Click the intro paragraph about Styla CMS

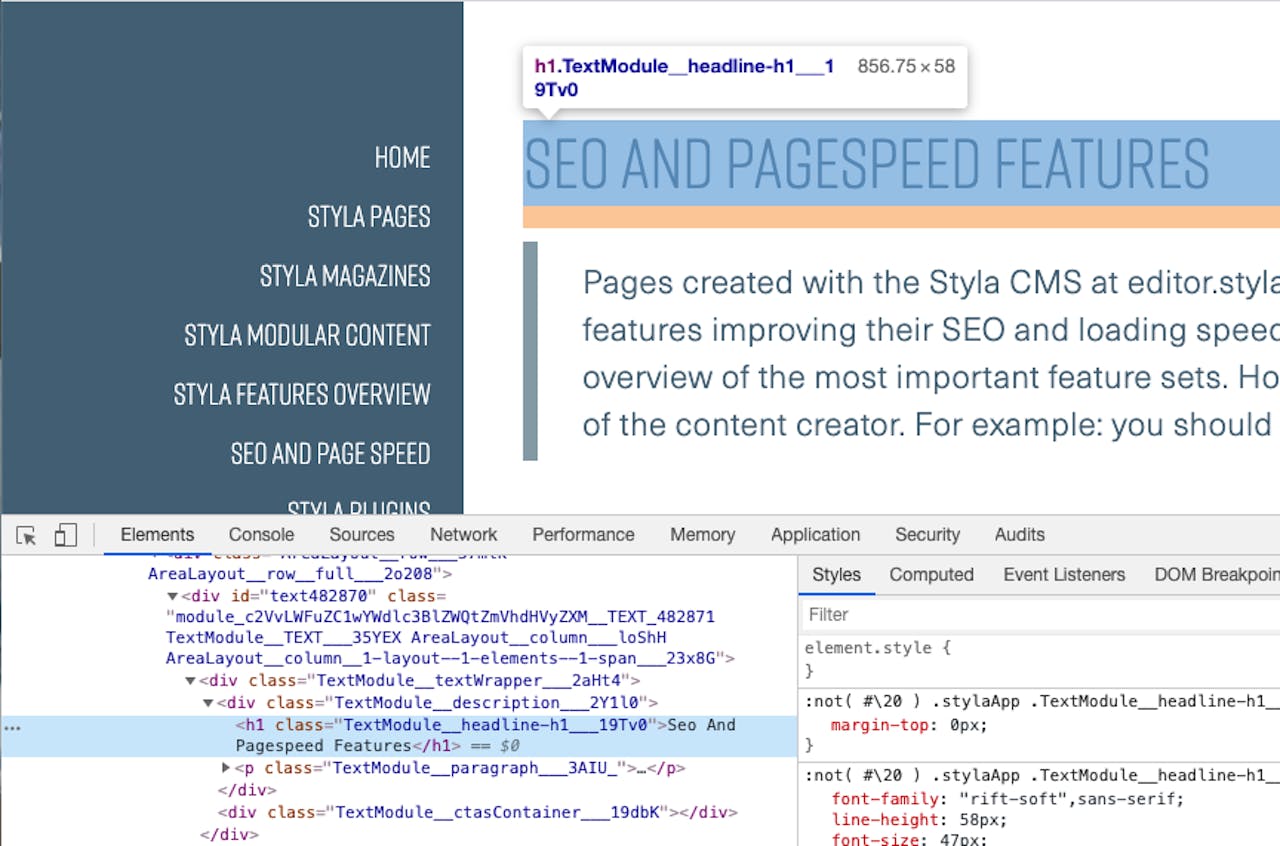pos(931,353)
